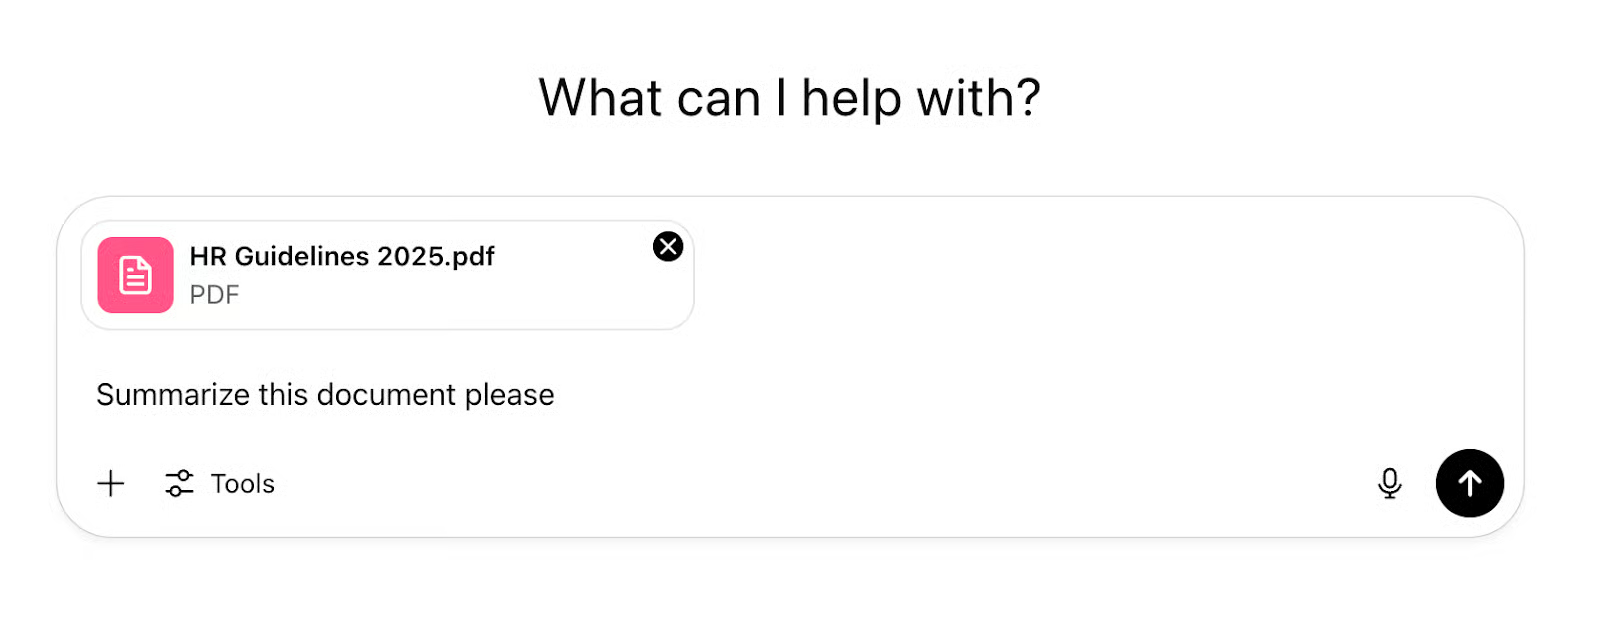Click the Tools label
Image resolution: width=1600 pixels, height=617 pixels.
tap(243, 484)
